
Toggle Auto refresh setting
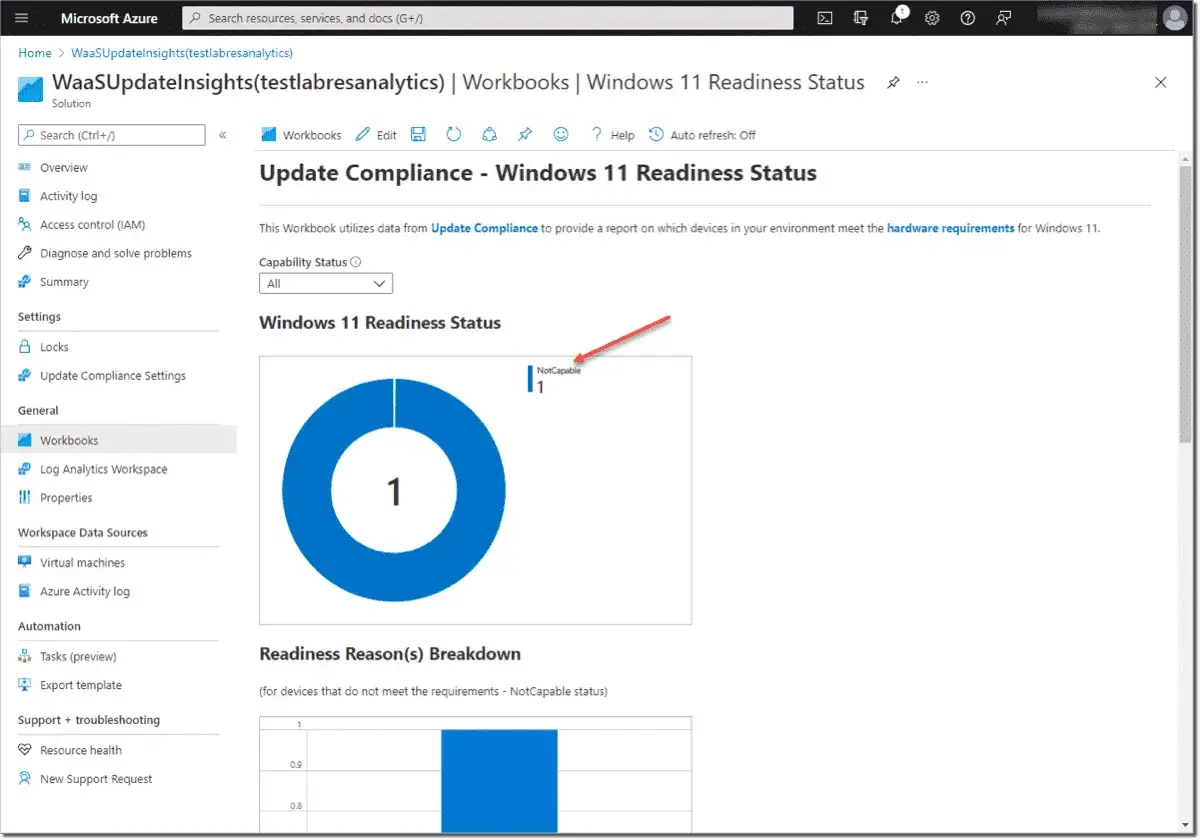(x=702, y=135)
